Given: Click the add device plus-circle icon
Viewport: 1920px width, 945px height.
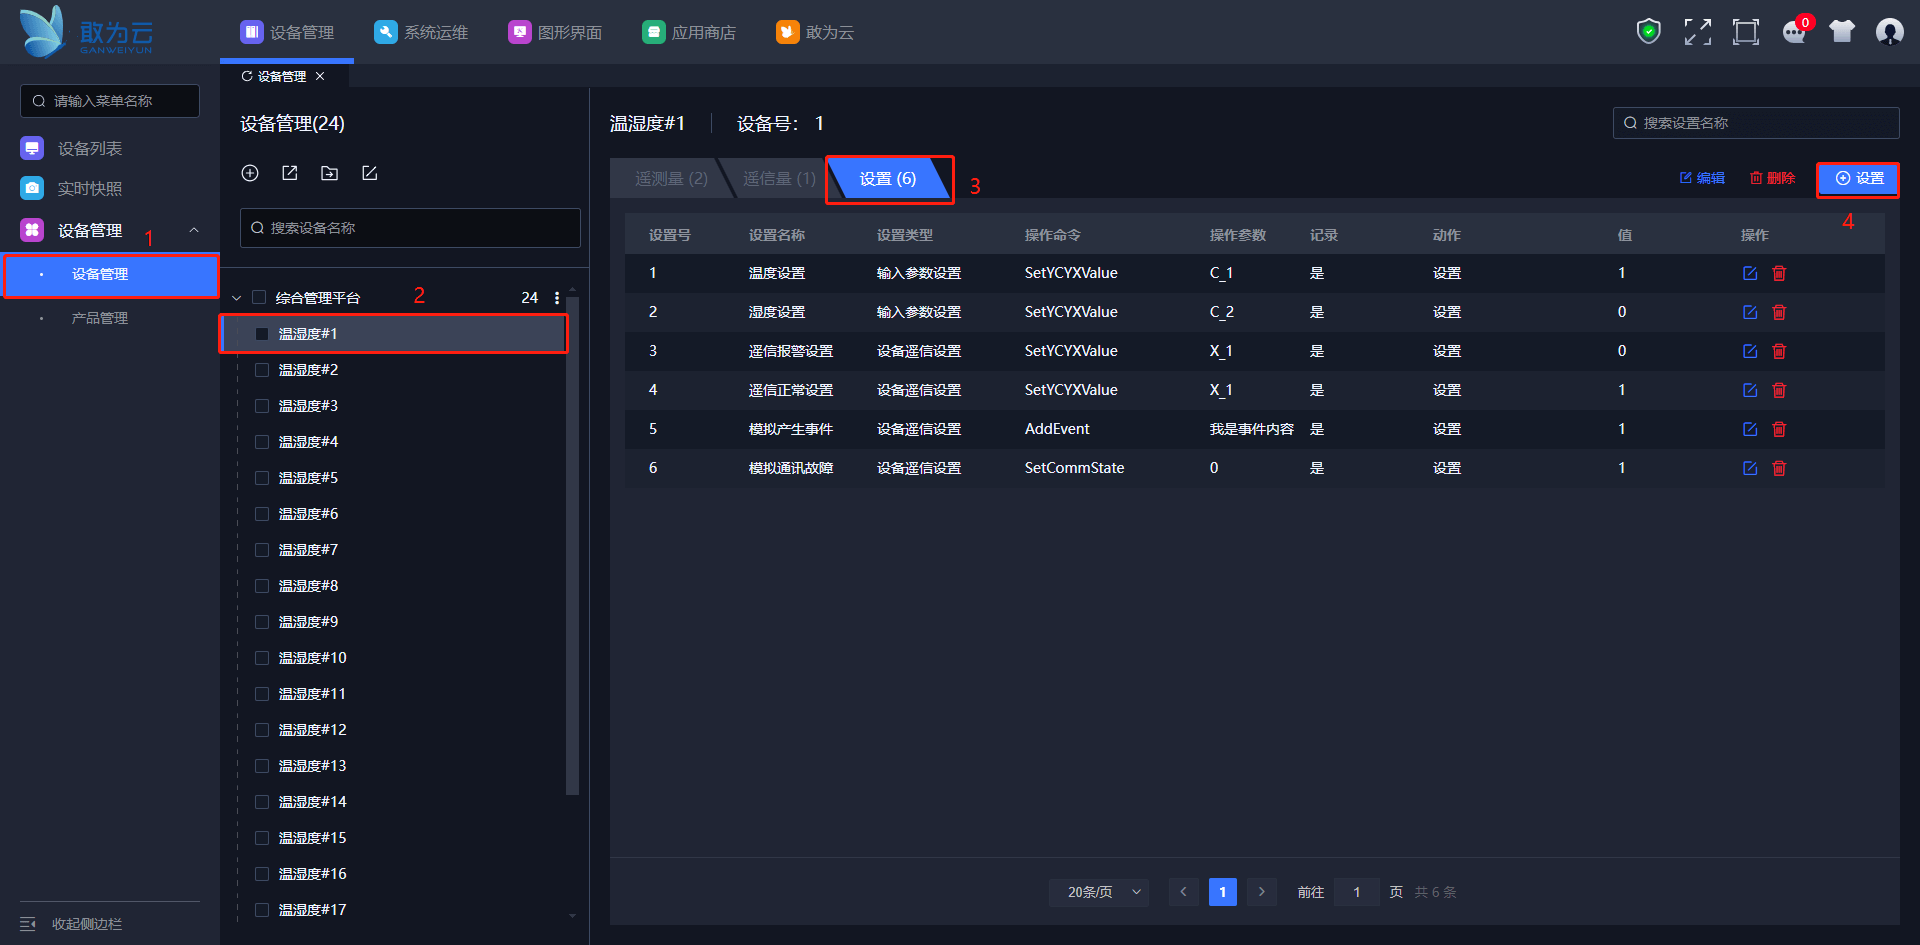Looking at the screenshot, I should click(250, 173).
